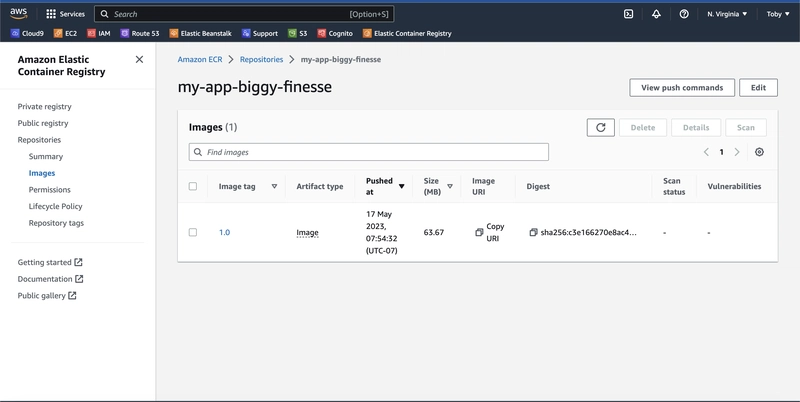The width and height of the screenshot is (800, 402).
Task: Open the Cloud9 bookmark shortcut
Action: 27,33
